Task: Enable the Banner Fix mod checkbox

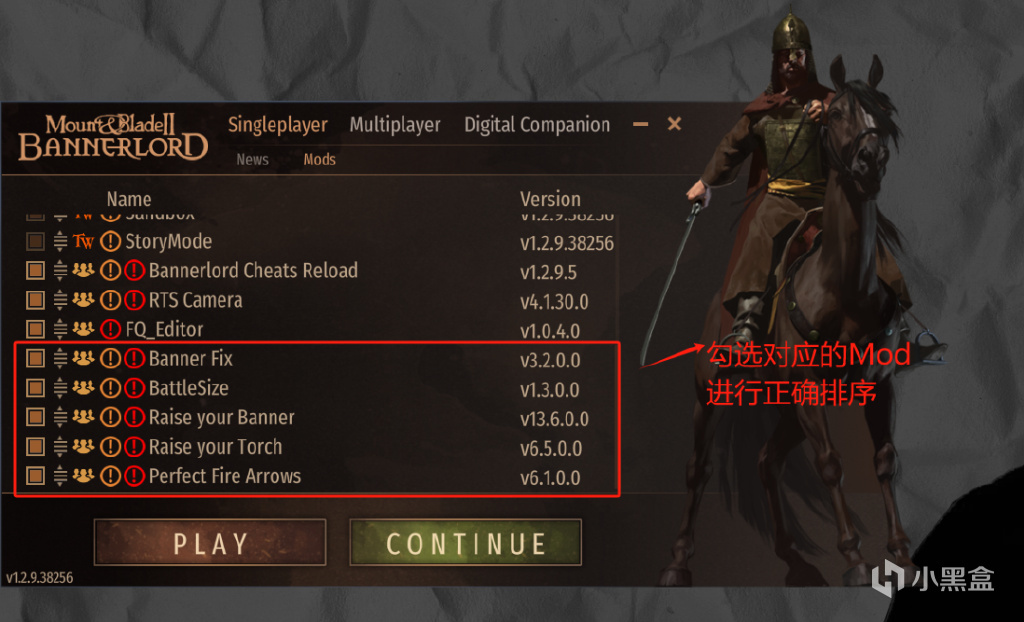Action: click(x=35, y=359)
